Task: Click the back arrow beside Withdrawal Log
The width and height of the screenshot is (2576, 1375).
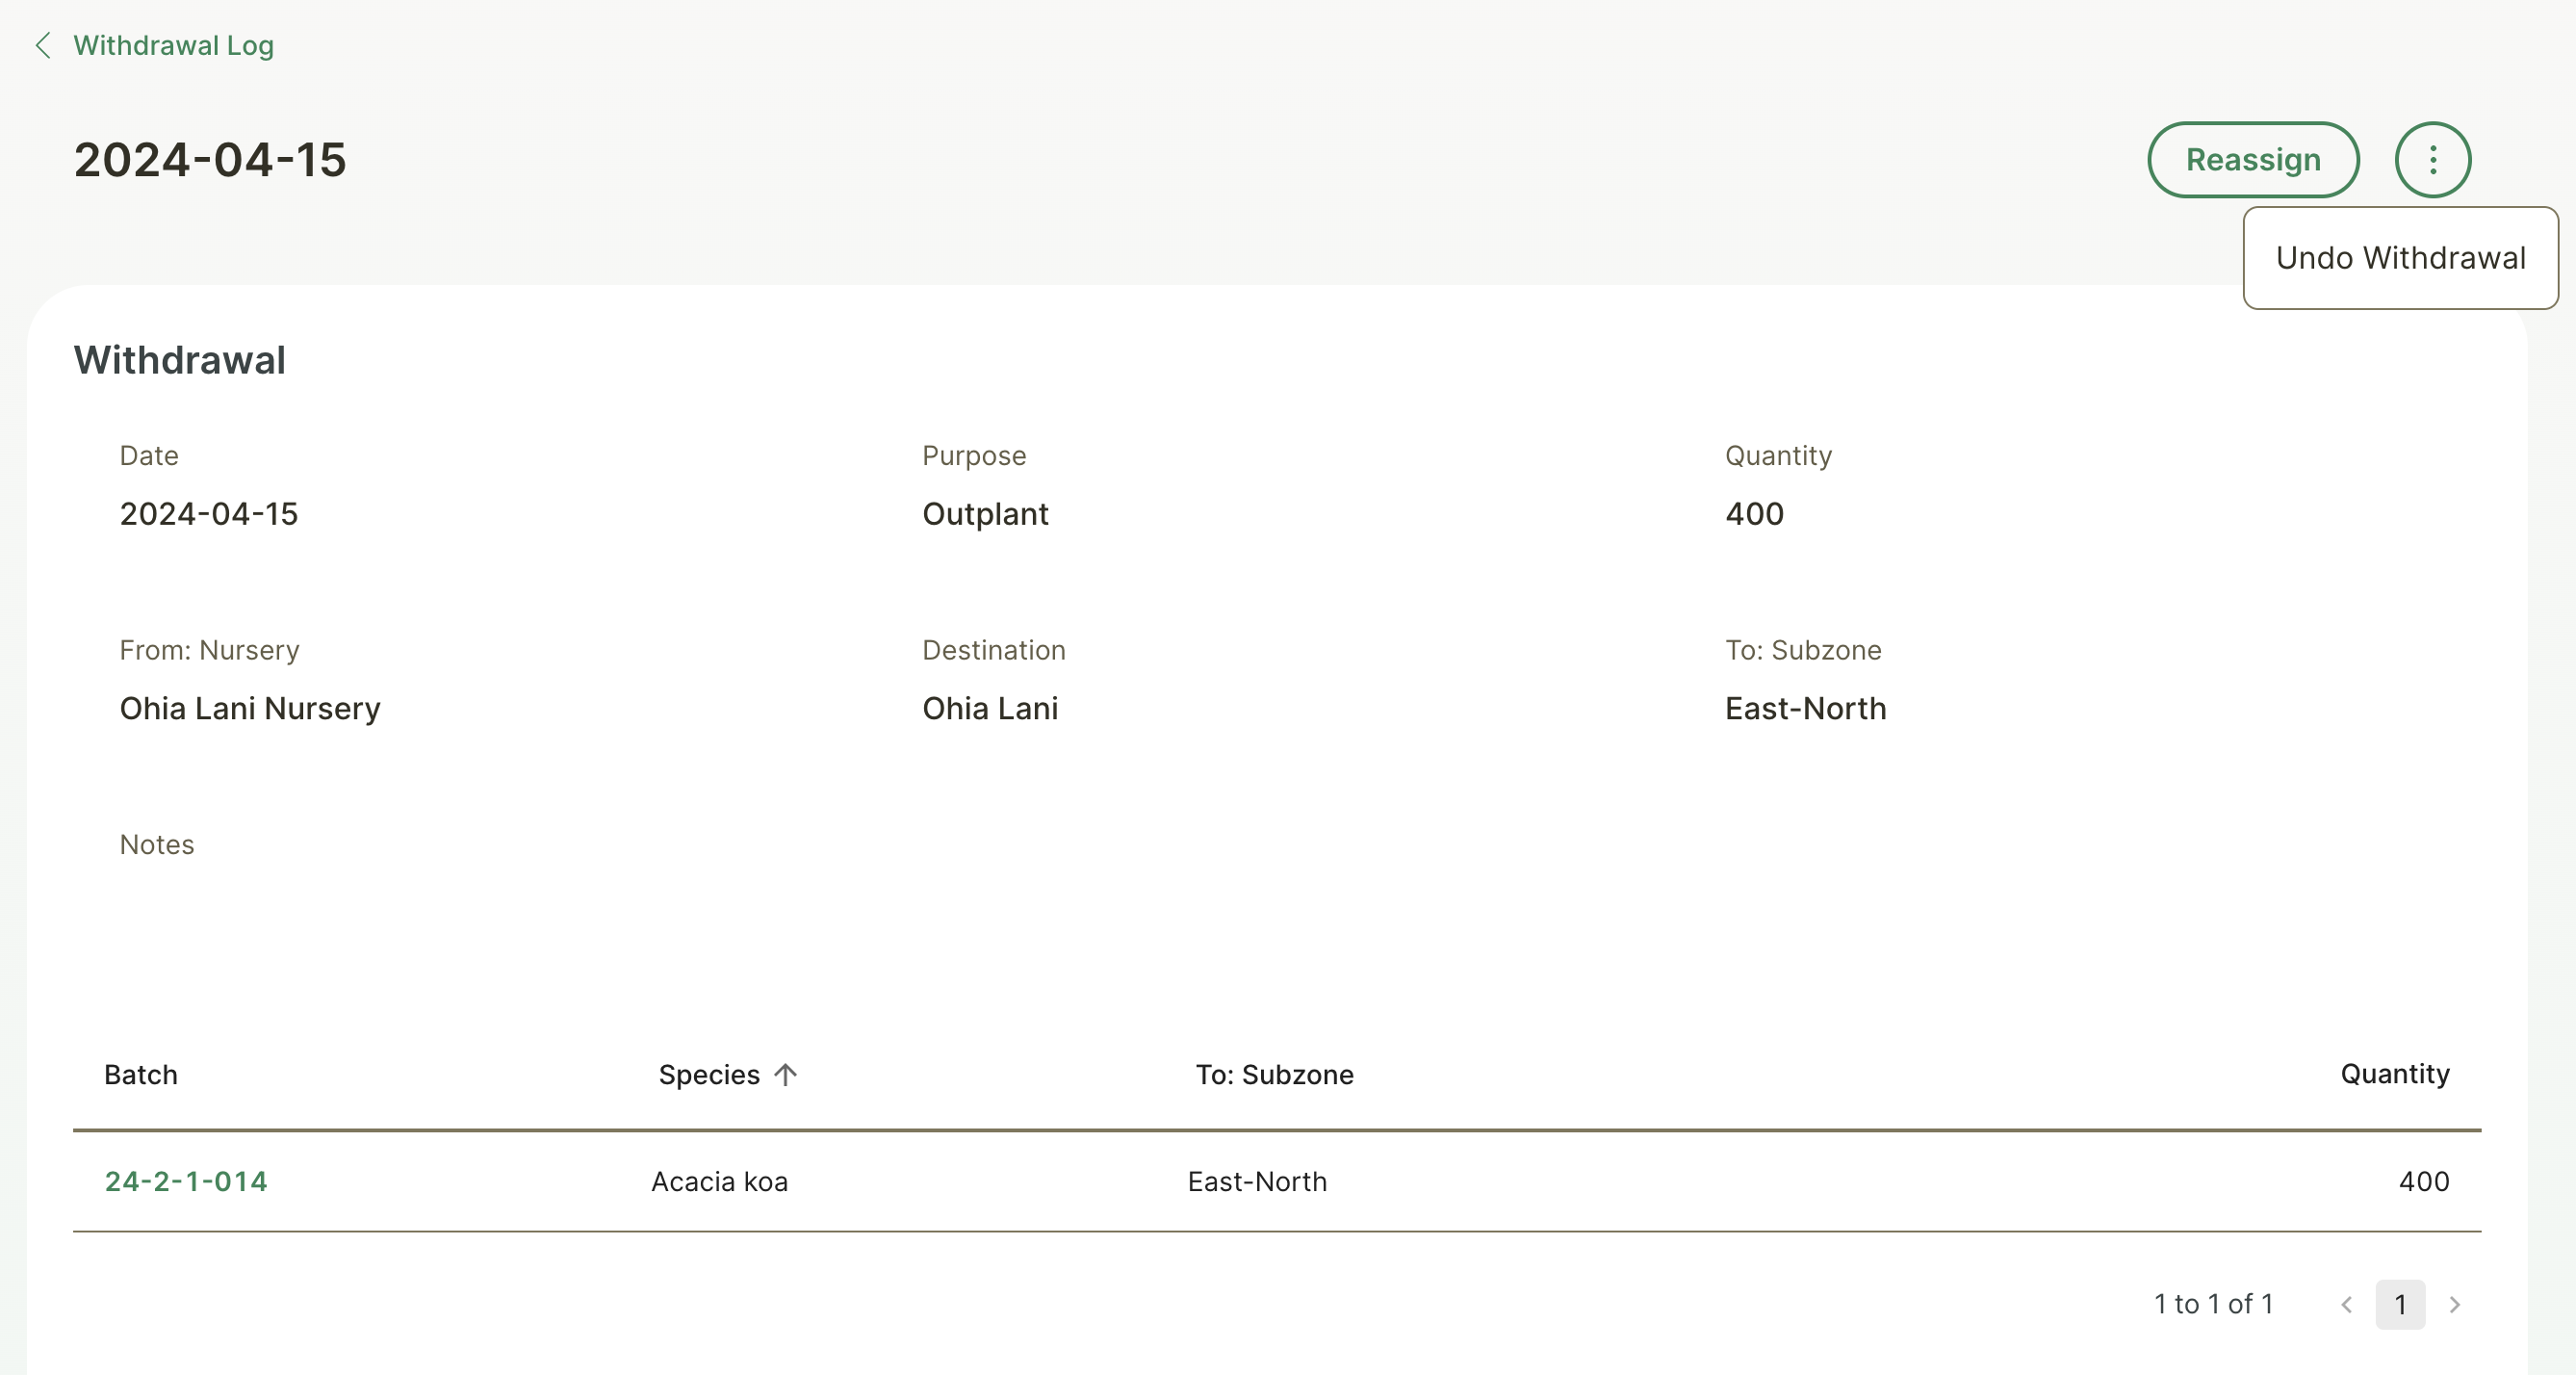Action: (x=43, y=45)
